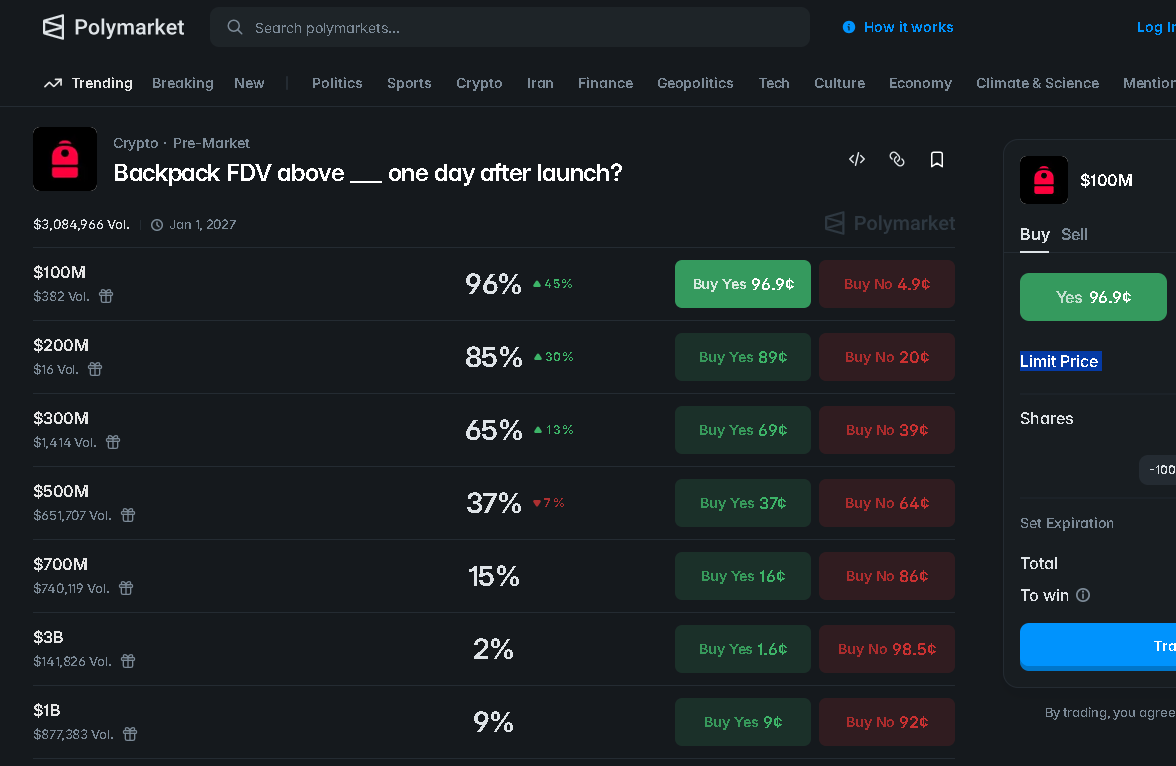1176x766 pixels.
Task: Open the New tab
Action: [x=249, y=83]
